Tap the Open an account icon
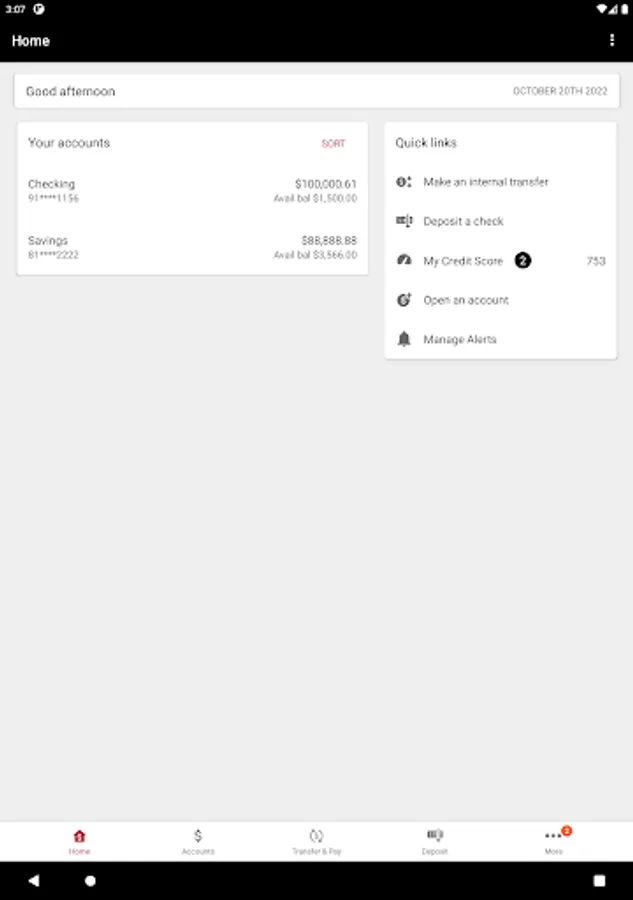633x900 pixels. pyautogui.click(x=404, y=300)
